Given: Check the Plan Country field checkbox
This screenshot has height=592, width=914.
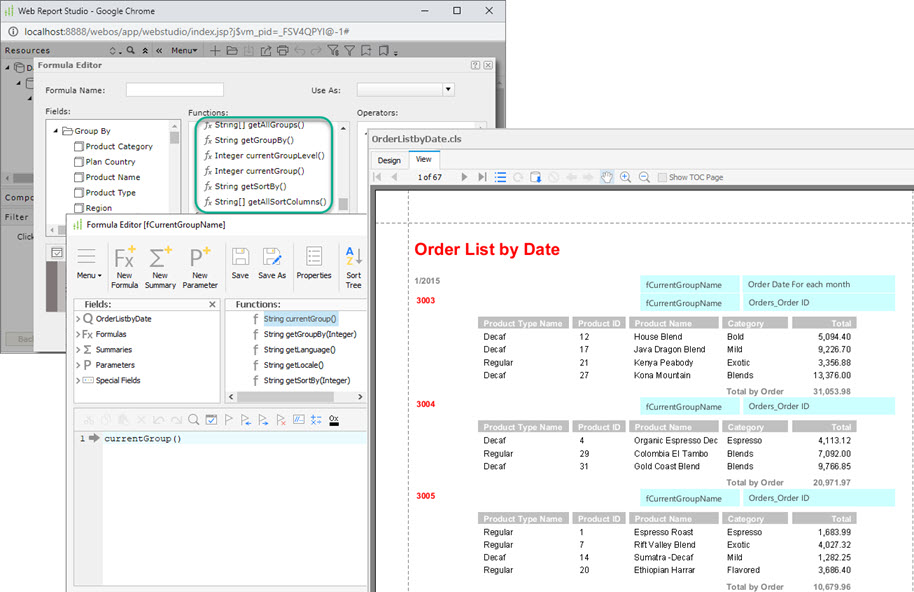Looking at the screenshot, I should (x=79, y=161).
